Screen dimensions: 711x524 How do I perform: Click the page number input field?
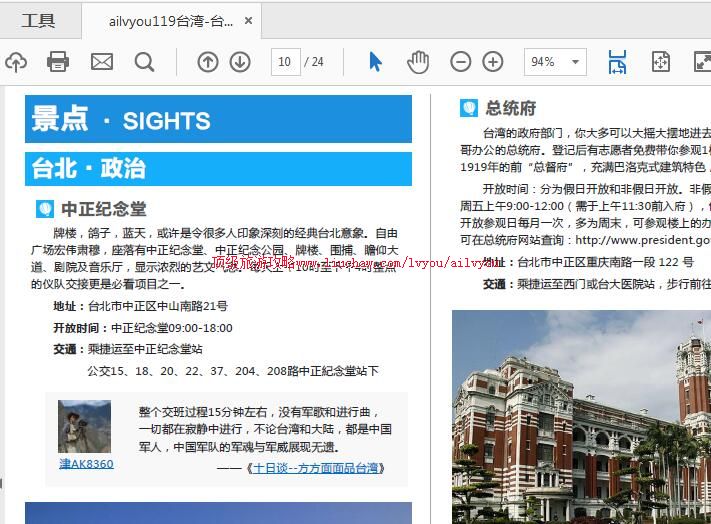click(x=285, y=62)
